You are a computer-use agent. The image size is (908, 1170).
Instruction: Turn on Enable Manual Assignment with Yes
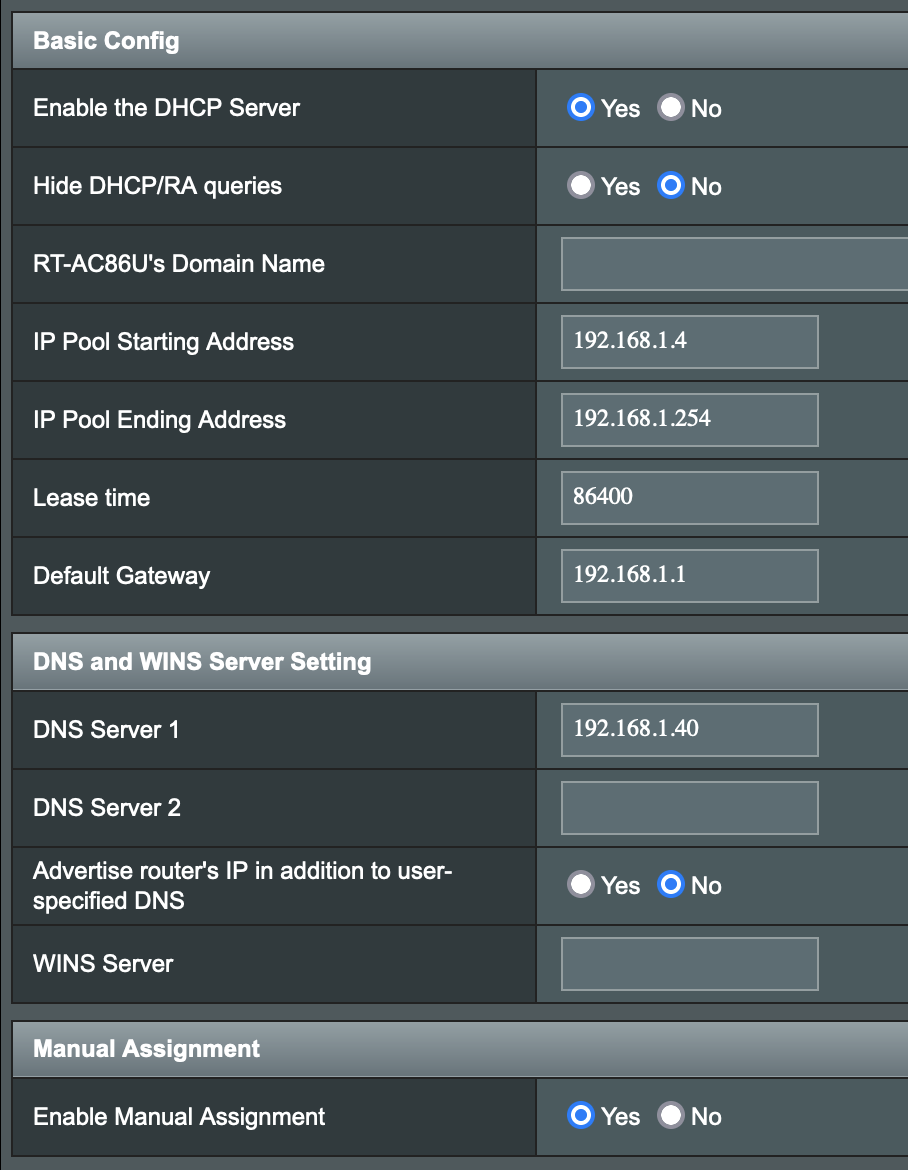[581, 1116]
